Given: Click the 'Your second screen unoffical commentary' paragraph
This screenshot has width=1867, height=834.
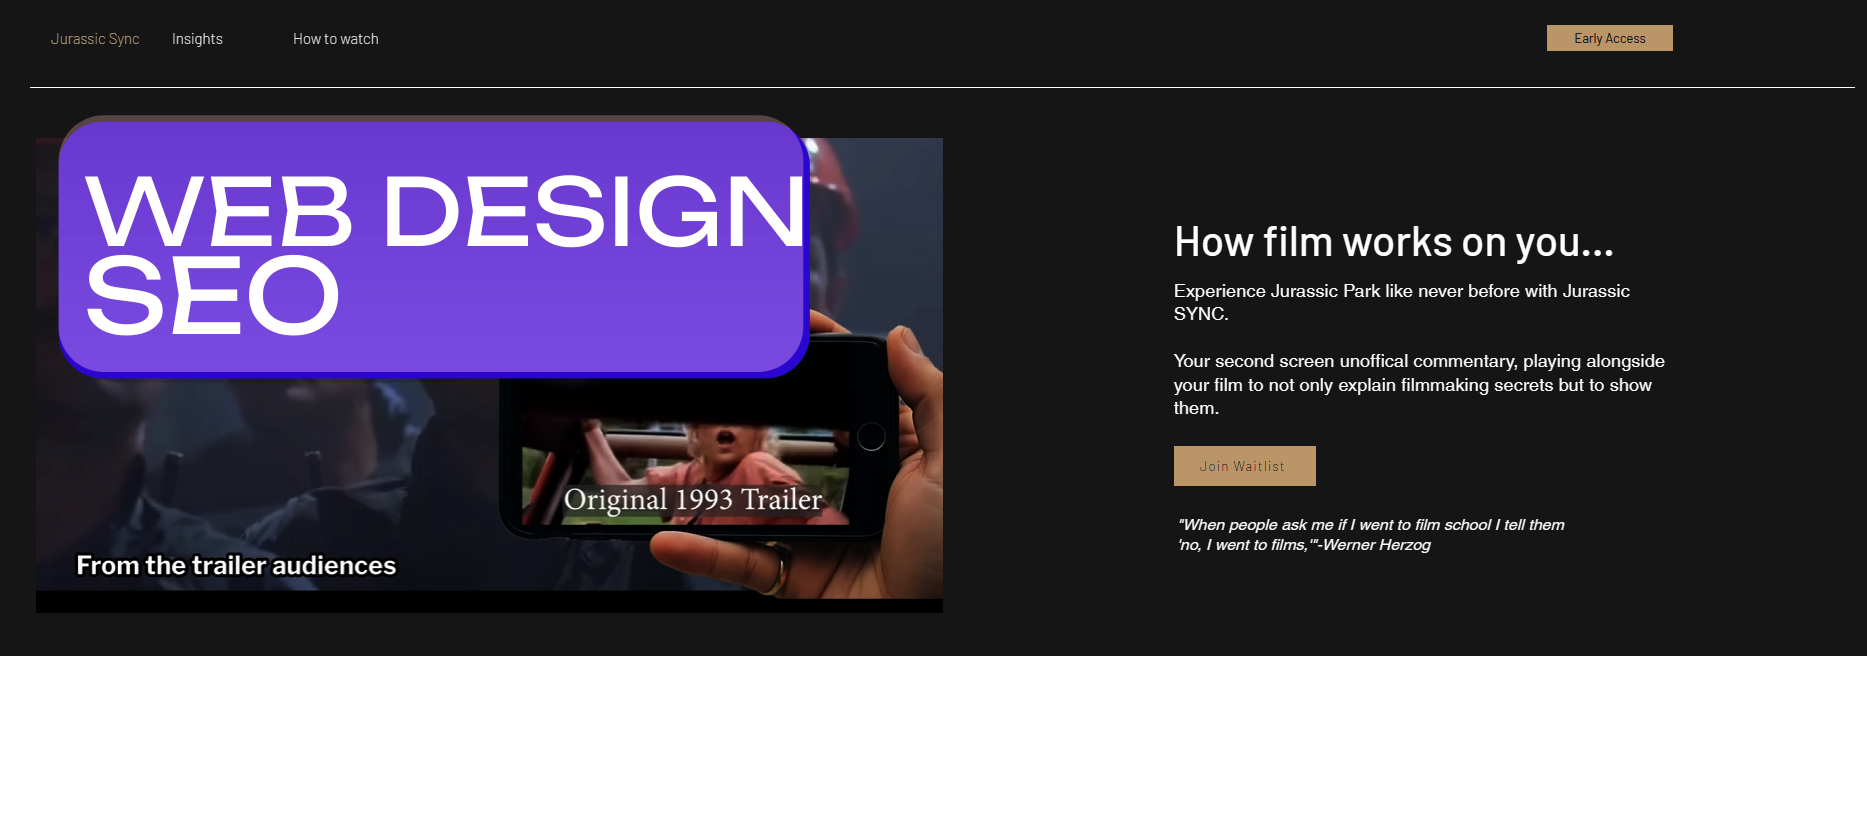Looking at the screenshot, I should pyautogui.click(x=1419, y=384).
